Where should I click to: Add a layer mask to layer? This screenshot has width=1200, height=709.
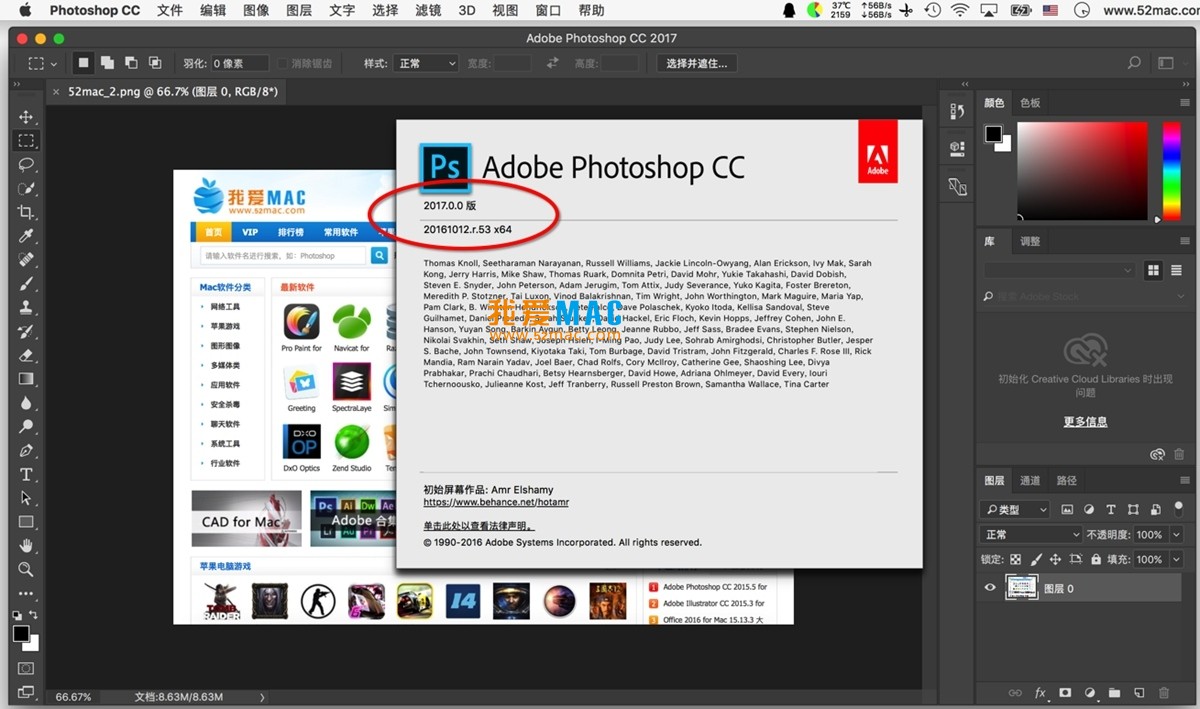point(1065,693)
